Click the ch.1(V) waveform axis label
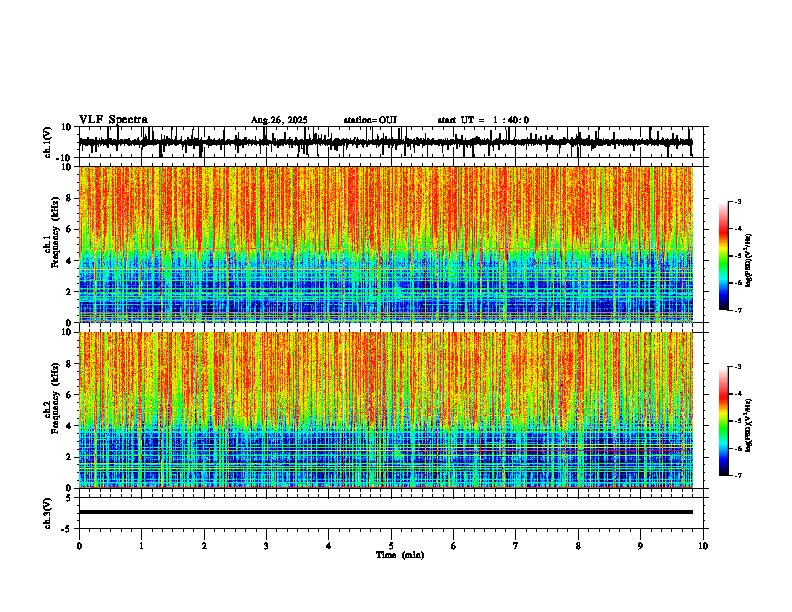Viewport: 792px width, 612px height. [48, 142]
